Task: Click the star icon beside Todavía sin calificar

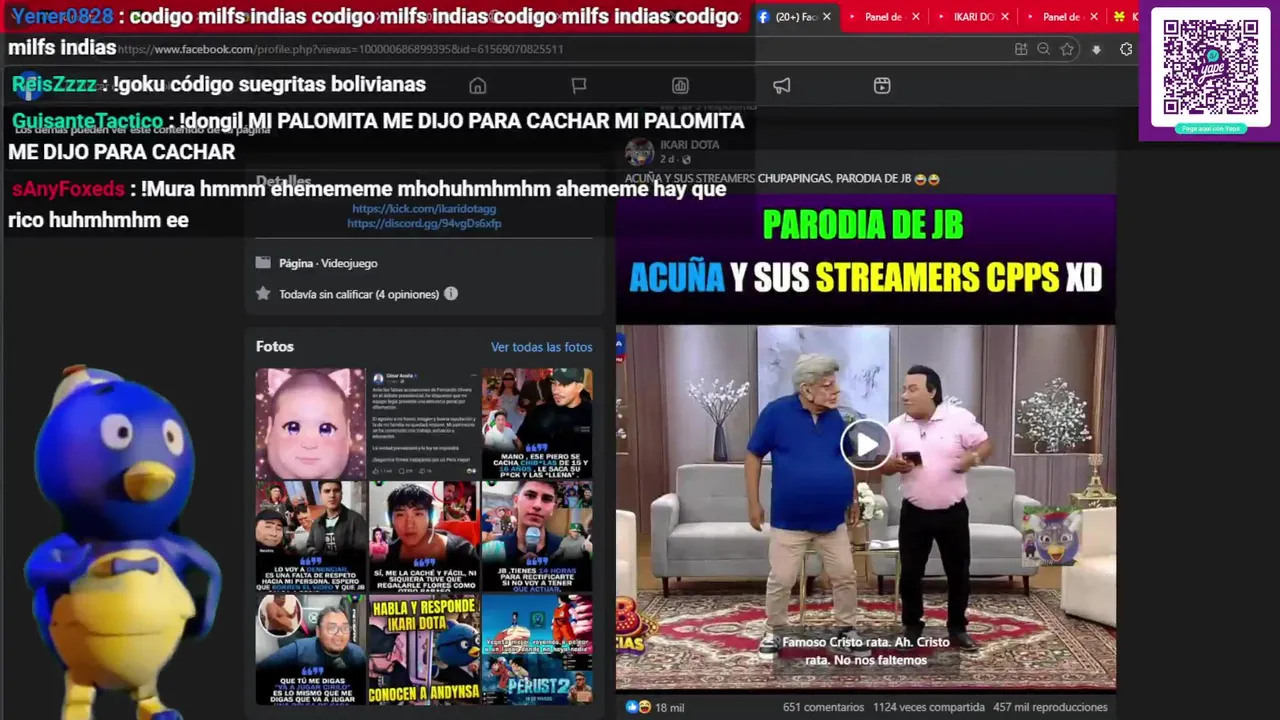Action: click(x=263, y=294)
